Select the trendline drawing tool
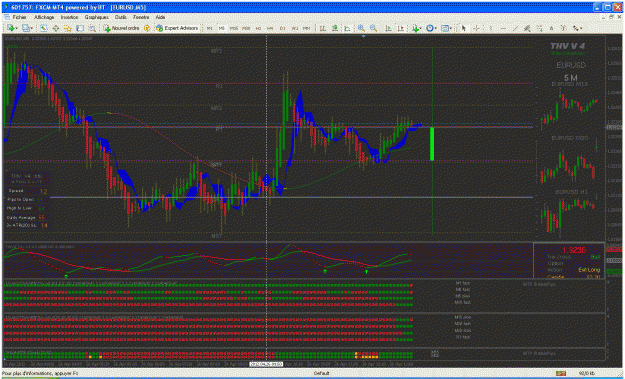The width and height of the screenshot is (625, 379). [515, 28]
